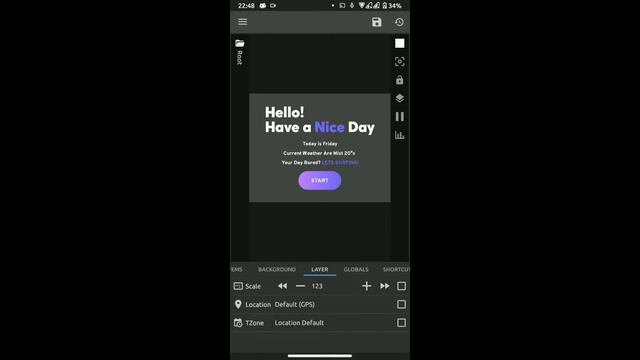Viewport: 640px width, 360px height.
Task: Select the 'Hello!' heading text in preview
Action: pyautogui.click(x=284, y=112)
